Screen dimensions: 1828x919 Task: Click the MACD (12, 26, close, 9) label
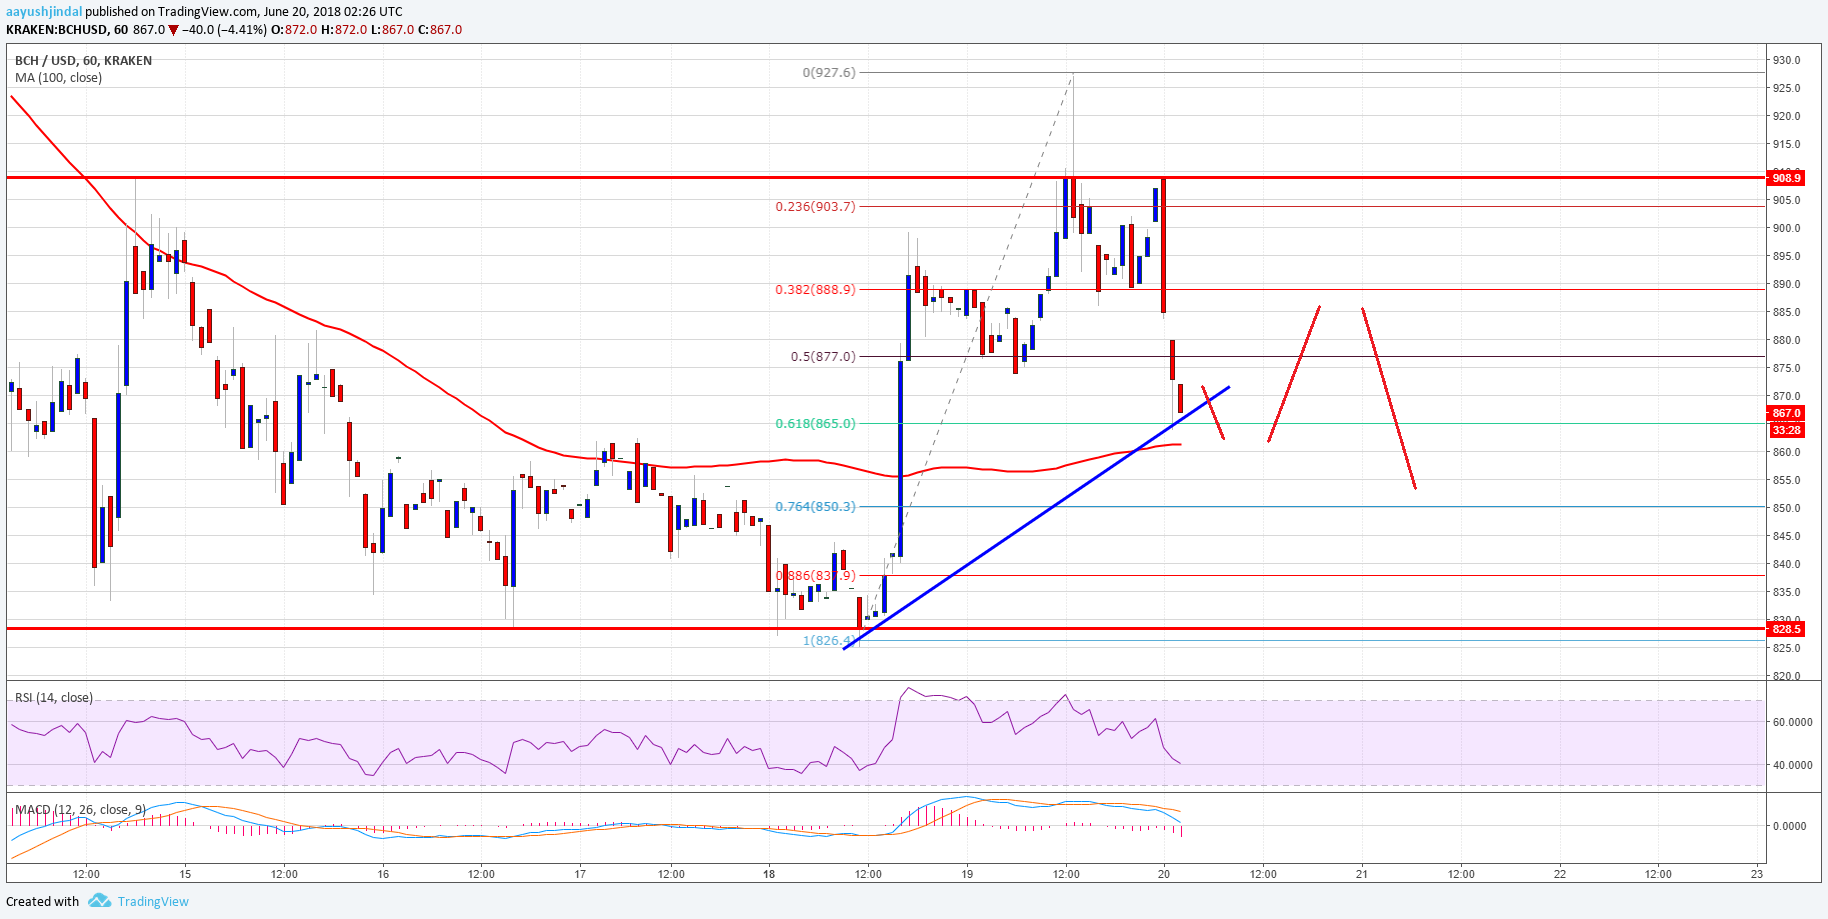point(80,809)
